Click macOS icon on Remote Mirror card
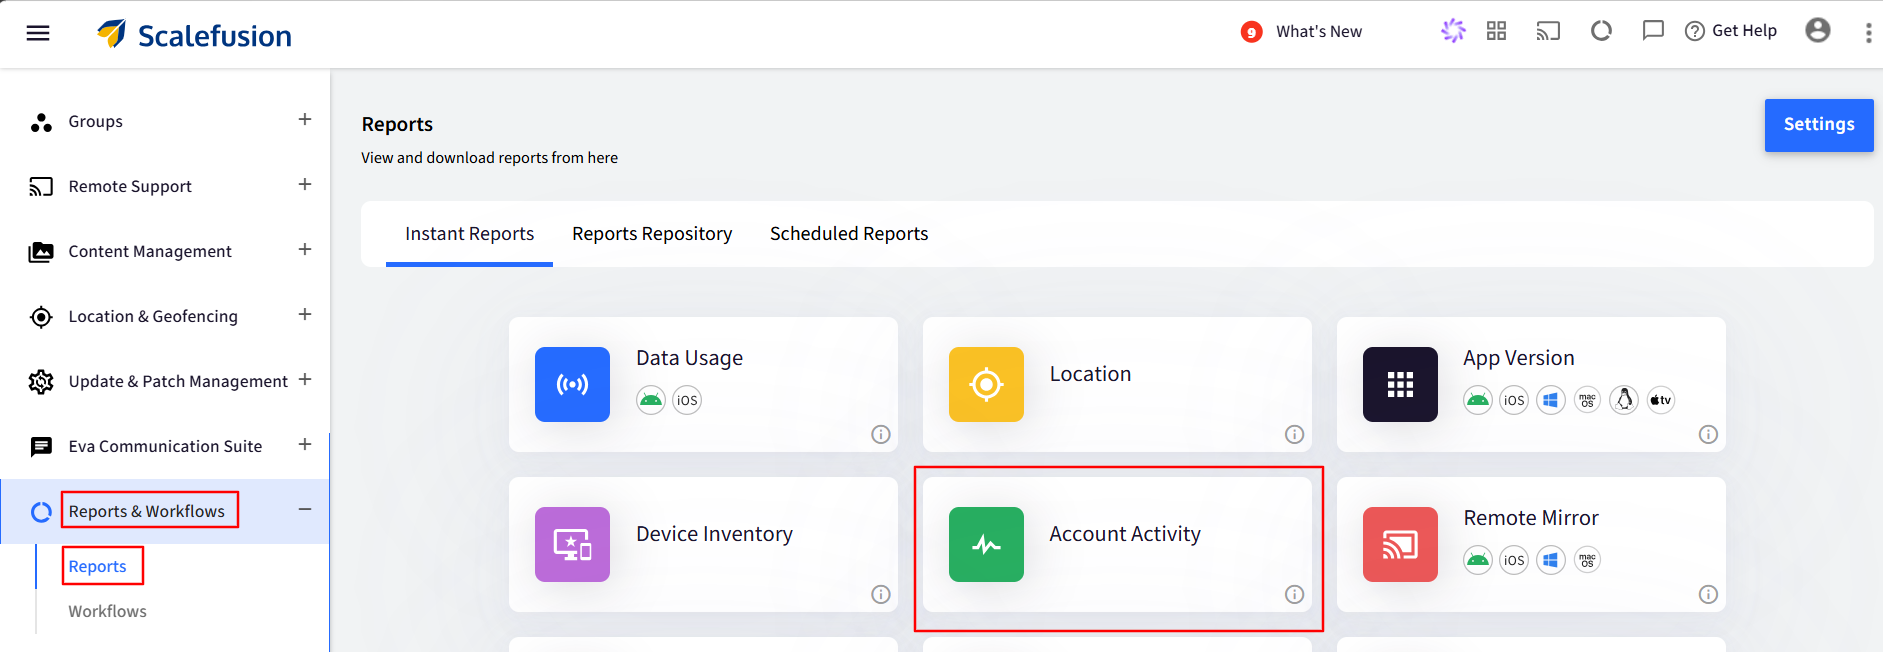1883x652 pixels. point(1588,560)
